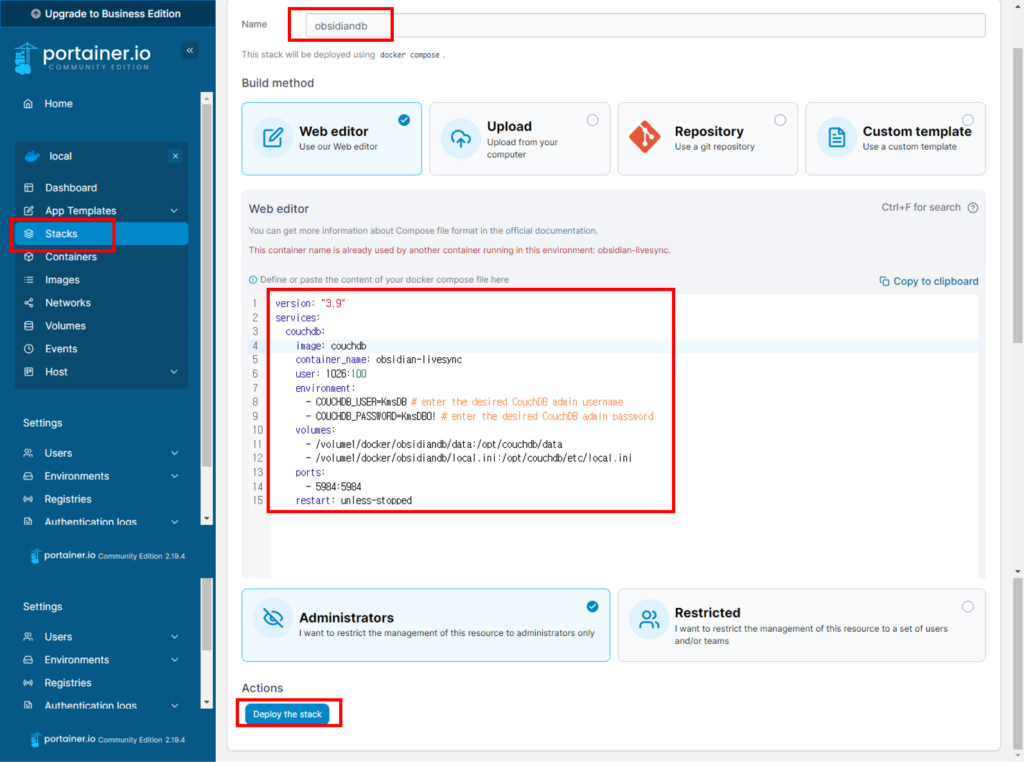This screenshot has width=1024, height=762.
Task: Select the Custom template radio button
Action: coord(968,120)
